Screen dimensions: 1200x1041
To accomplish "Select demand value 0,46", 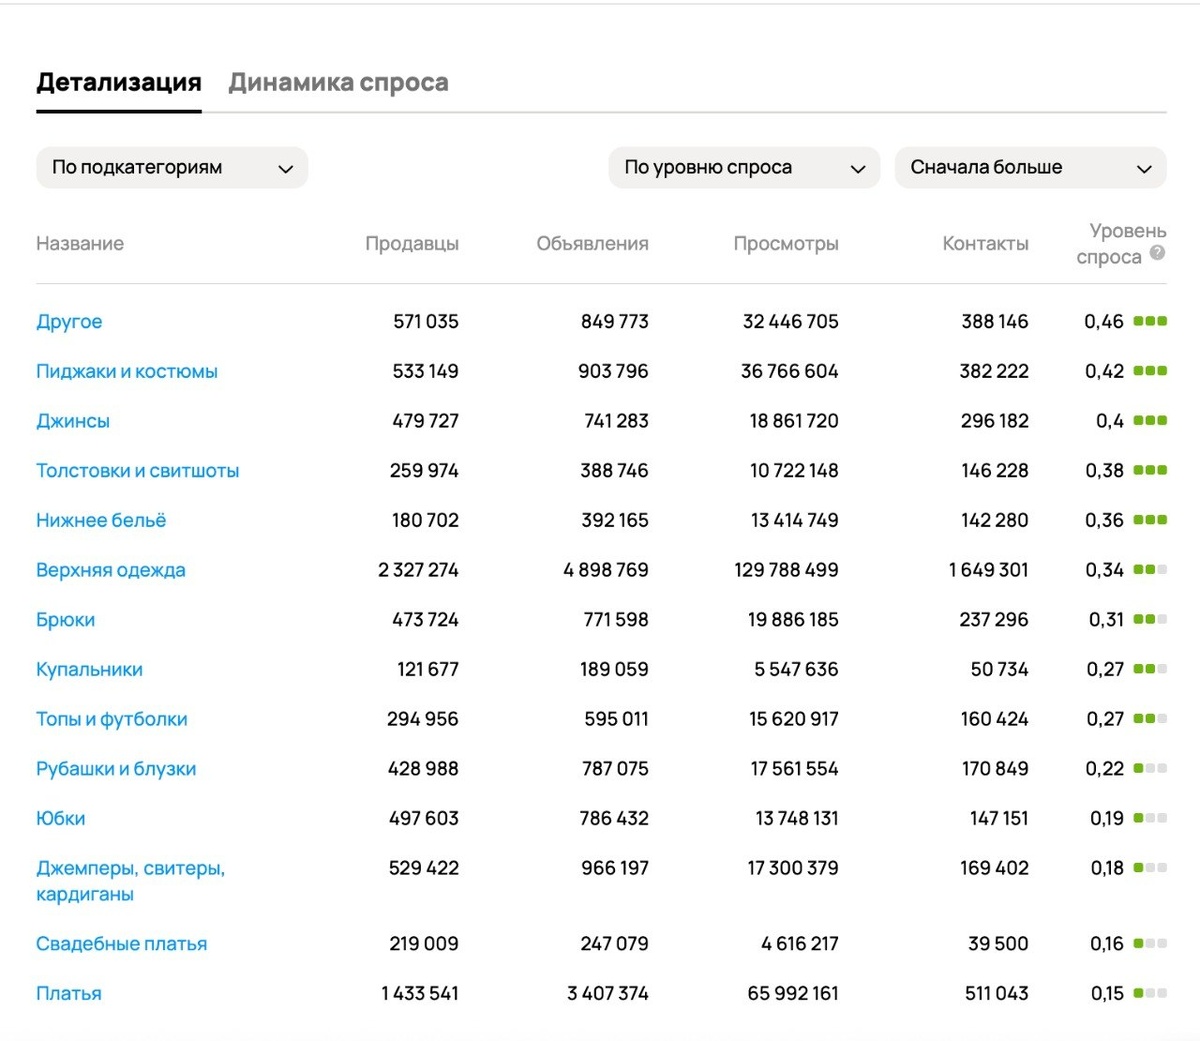I will tap(1104, 322).
